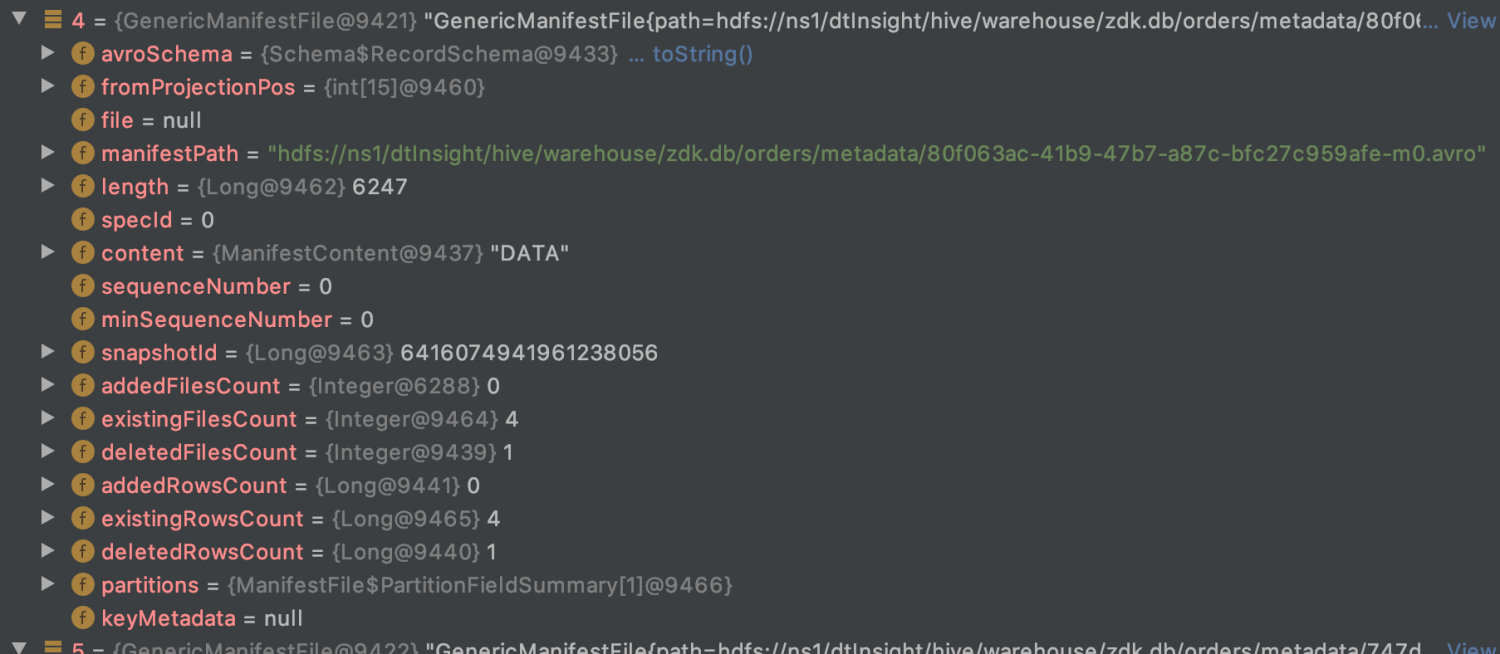
Task: Expand the content ManifestContent node
Action: point(47,252)
